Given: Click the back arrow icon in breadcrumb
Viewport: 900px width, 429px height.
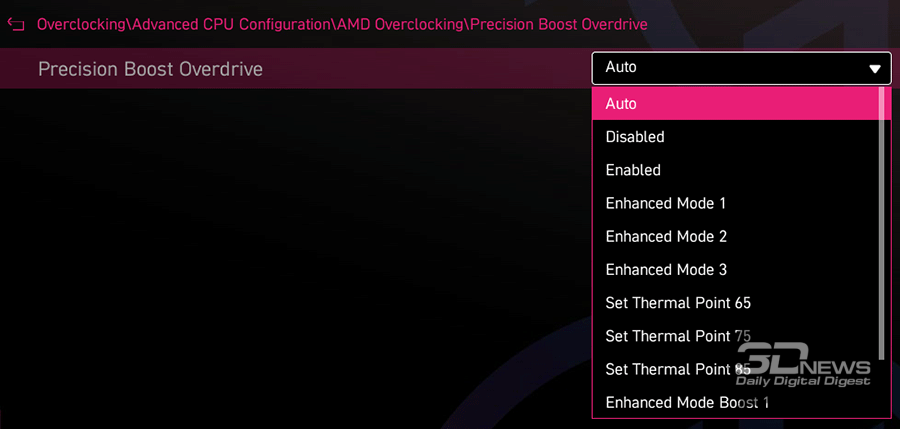Looking at the screenshot, I should pos(16,23).
